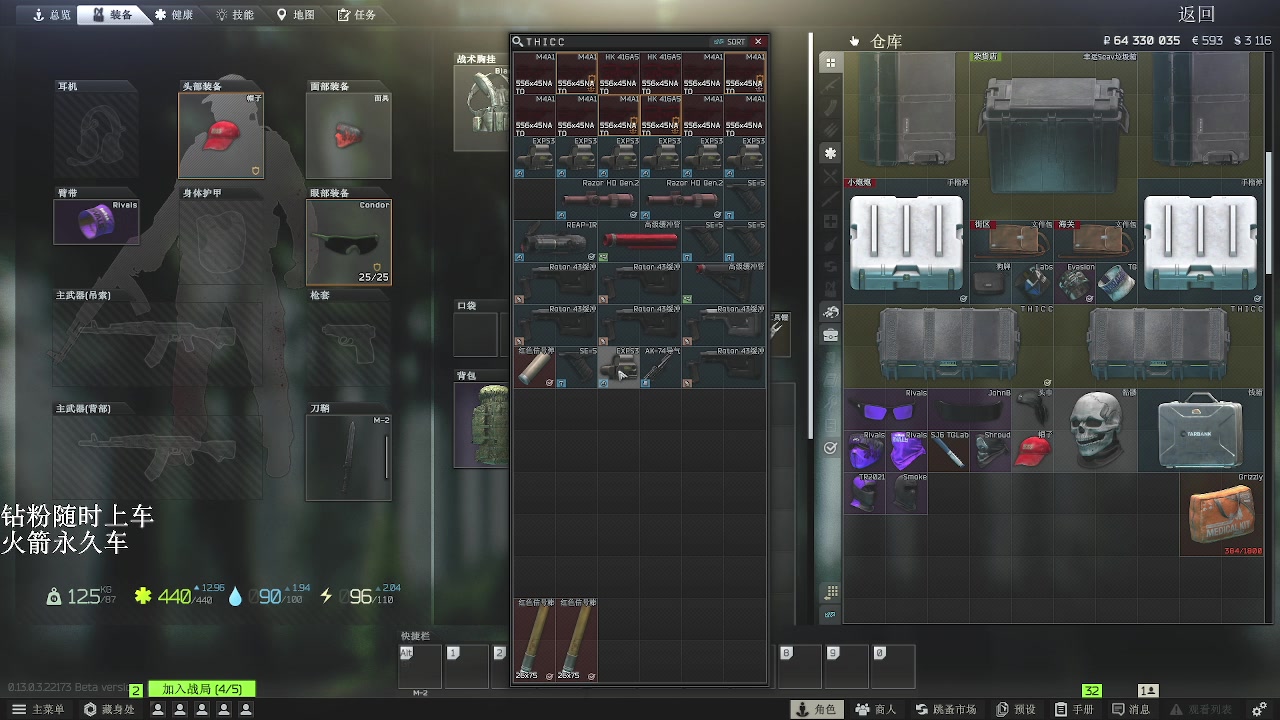The image size is (1280, 720).
Task: Click the Rivals armband in the 臂带 slot
Action: coord(97,222)
